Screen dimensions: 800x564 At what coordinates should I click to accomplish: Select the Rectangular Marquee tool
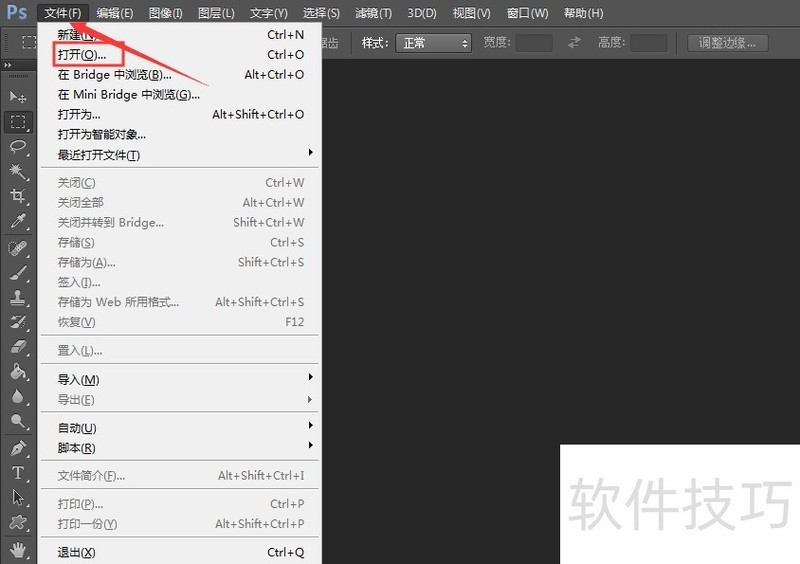(x=18, y=121)
